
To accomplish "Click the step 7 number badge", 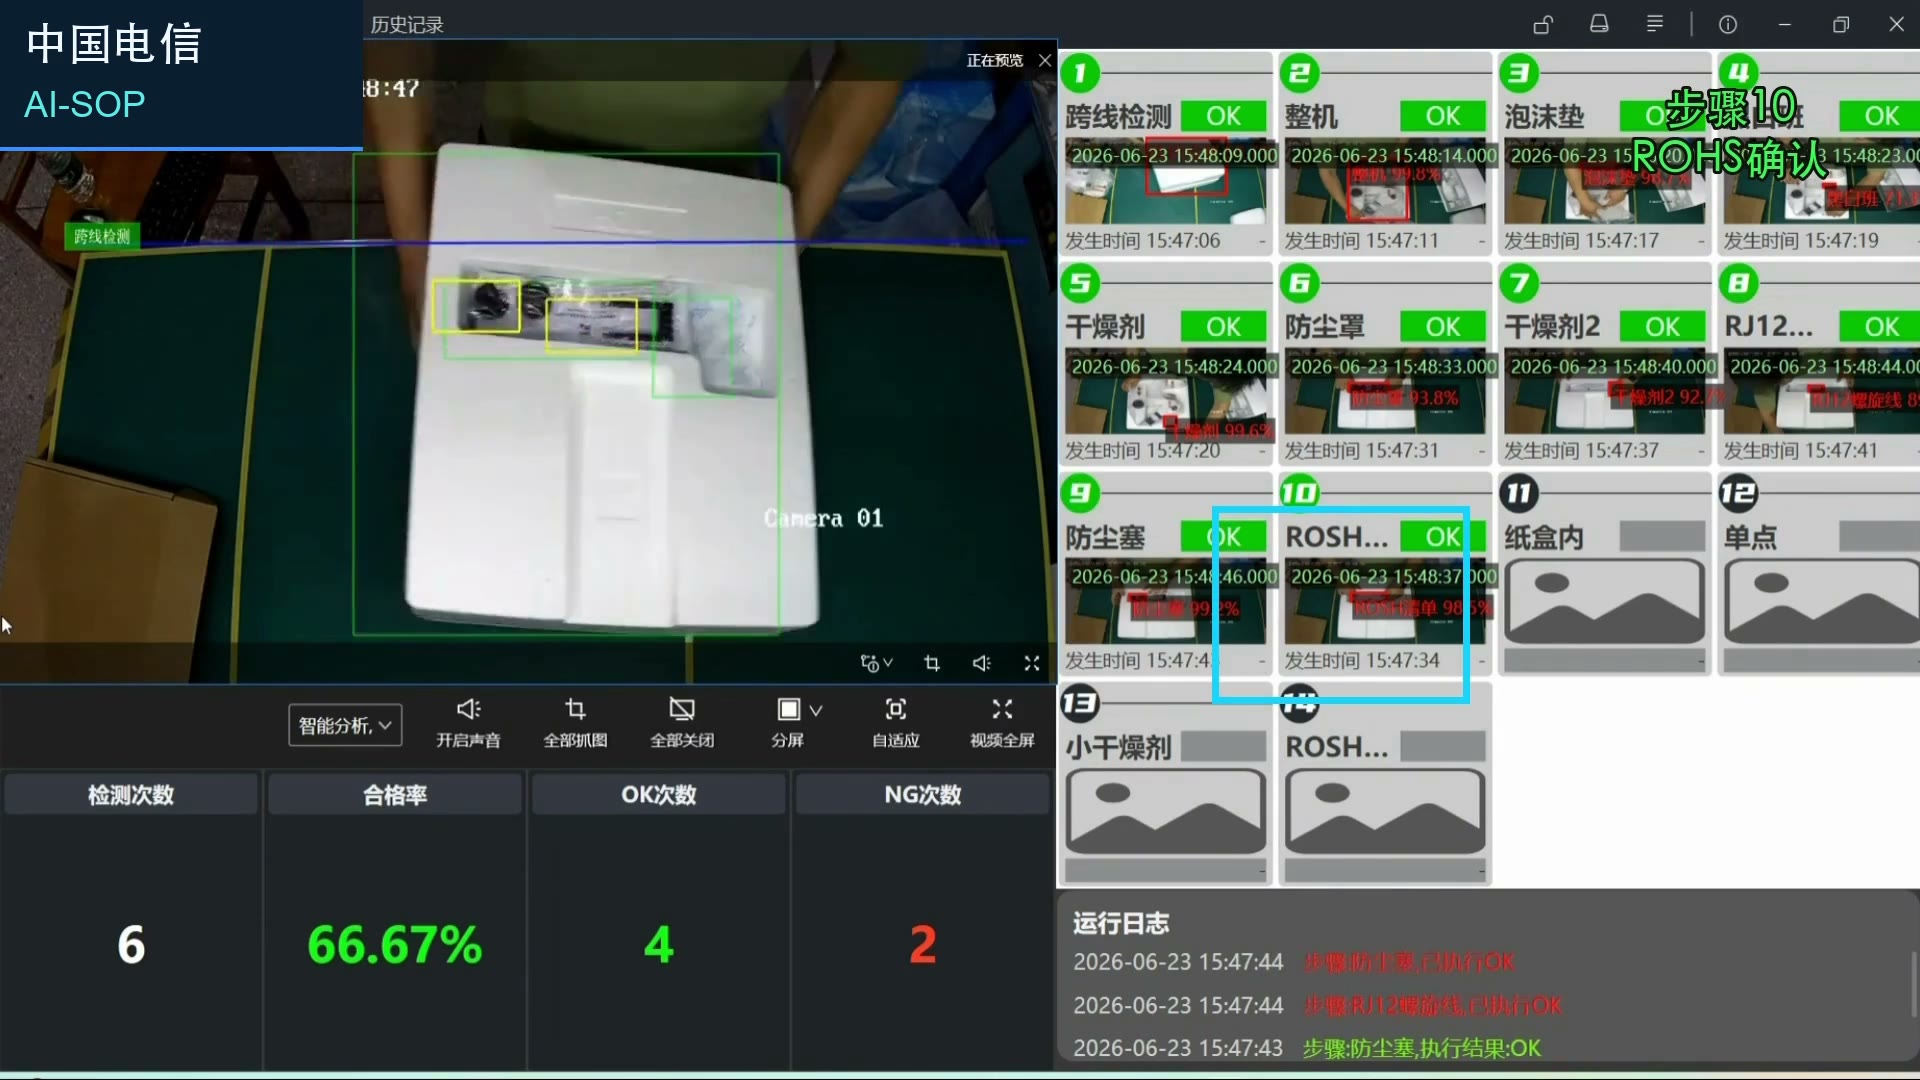I will coord(1519,283).
